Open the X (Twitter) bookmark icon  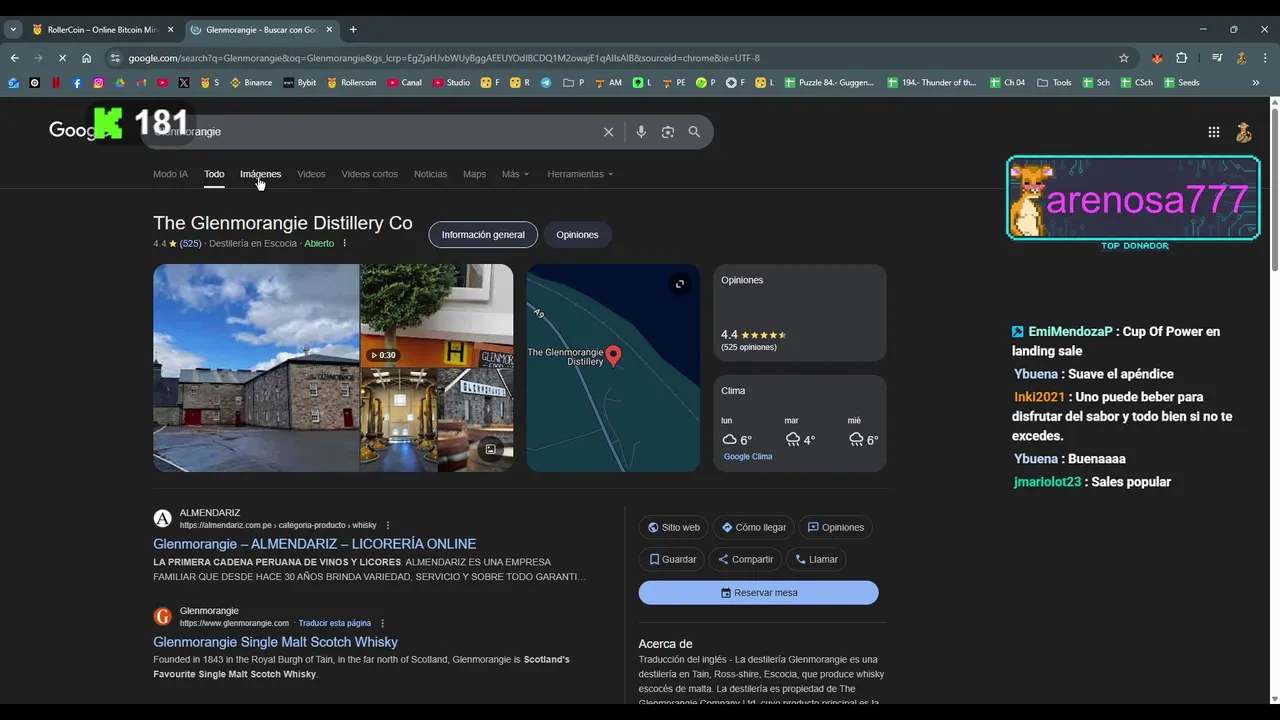(x=184, y=83)
